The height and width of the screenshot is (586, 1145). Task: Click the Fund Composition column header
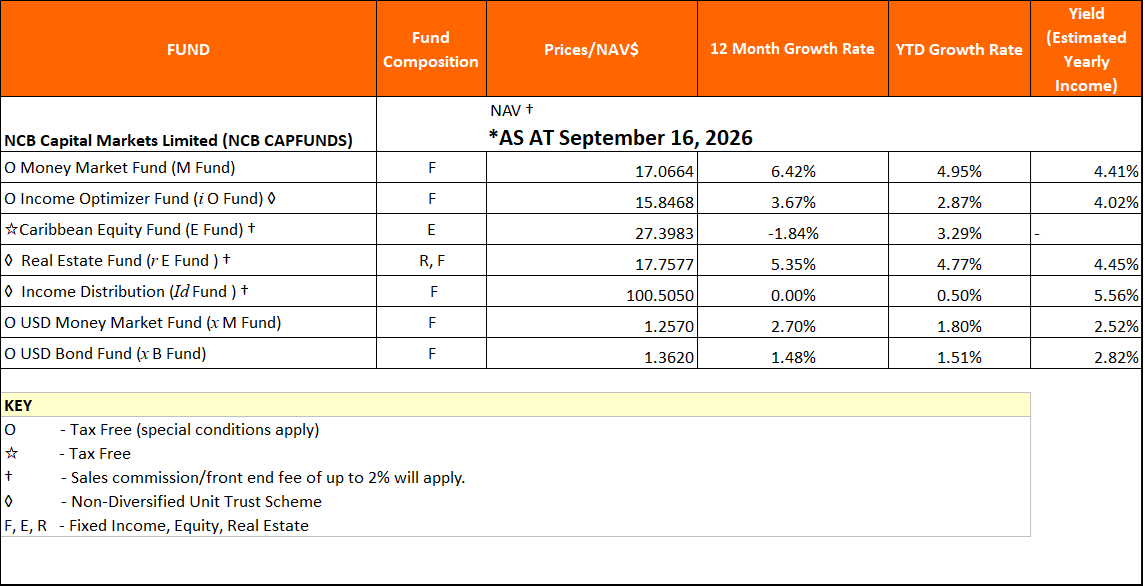pyautogui.click(x=431, y=50)
